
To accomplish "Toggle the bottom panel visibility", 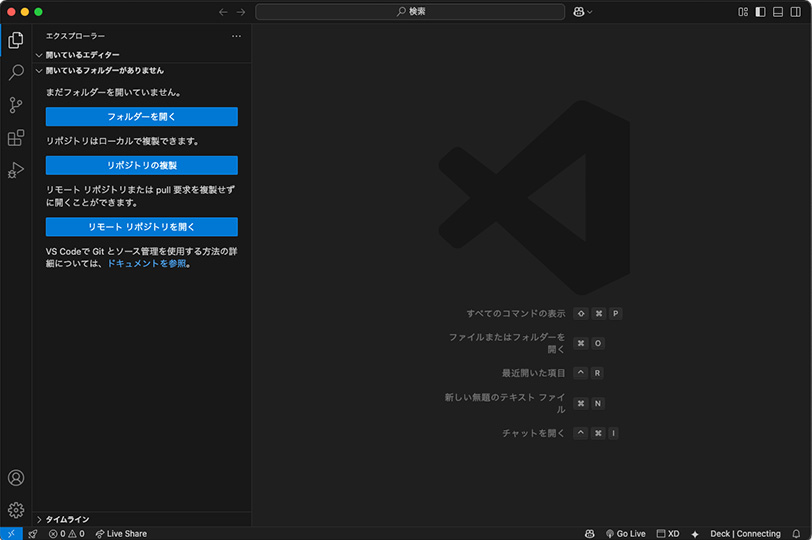I will coord(778,12).
